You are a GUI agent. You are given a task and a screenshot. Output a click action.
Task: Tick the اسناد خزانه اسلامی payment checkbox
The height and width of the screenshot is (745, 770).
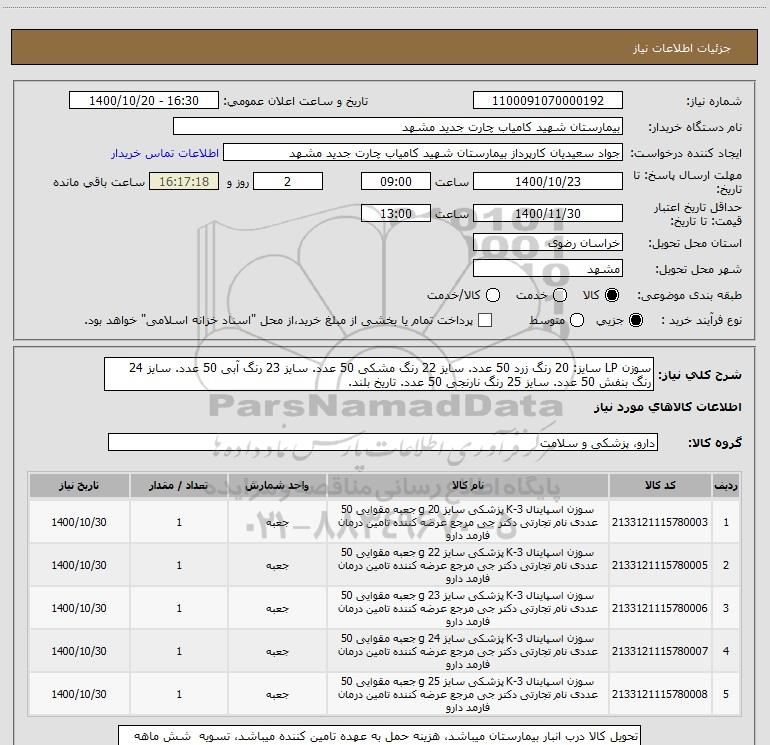click(485, 320)
